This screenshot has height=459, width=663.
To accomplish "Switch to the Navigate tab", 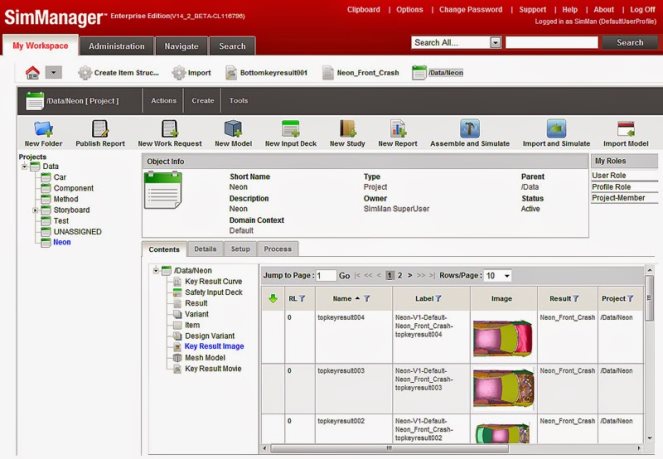I will [181, 46].
